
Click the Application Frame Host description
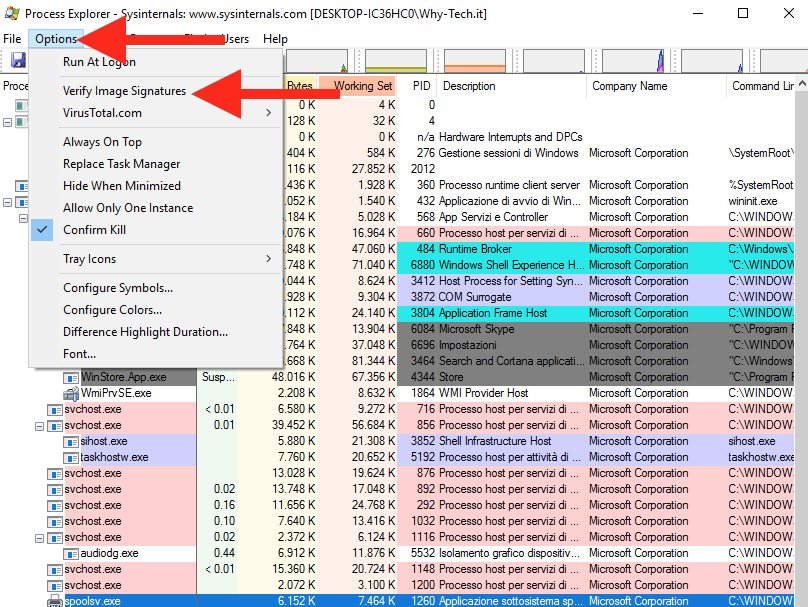pyautogui.click(x=493, y=313)
